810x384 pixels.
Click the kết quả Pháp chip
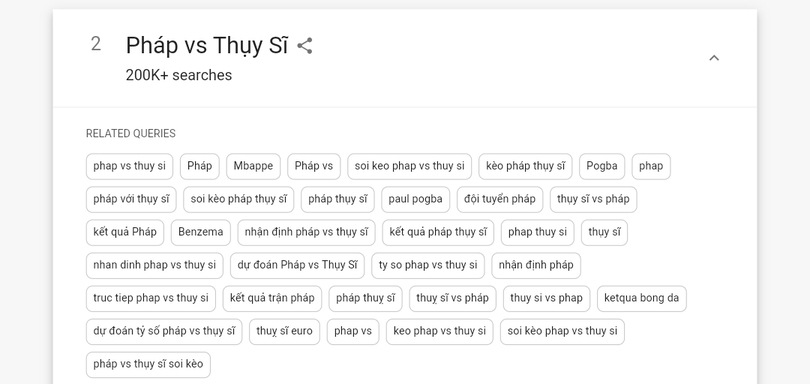point(125,233)
